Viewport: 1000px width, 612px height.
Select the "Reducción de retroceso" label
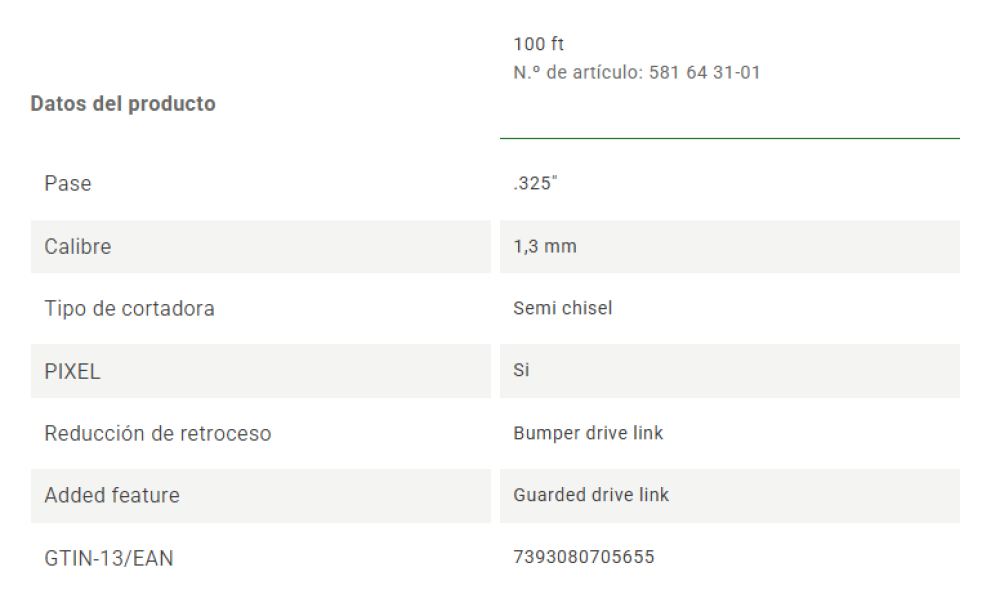point(158,434)
